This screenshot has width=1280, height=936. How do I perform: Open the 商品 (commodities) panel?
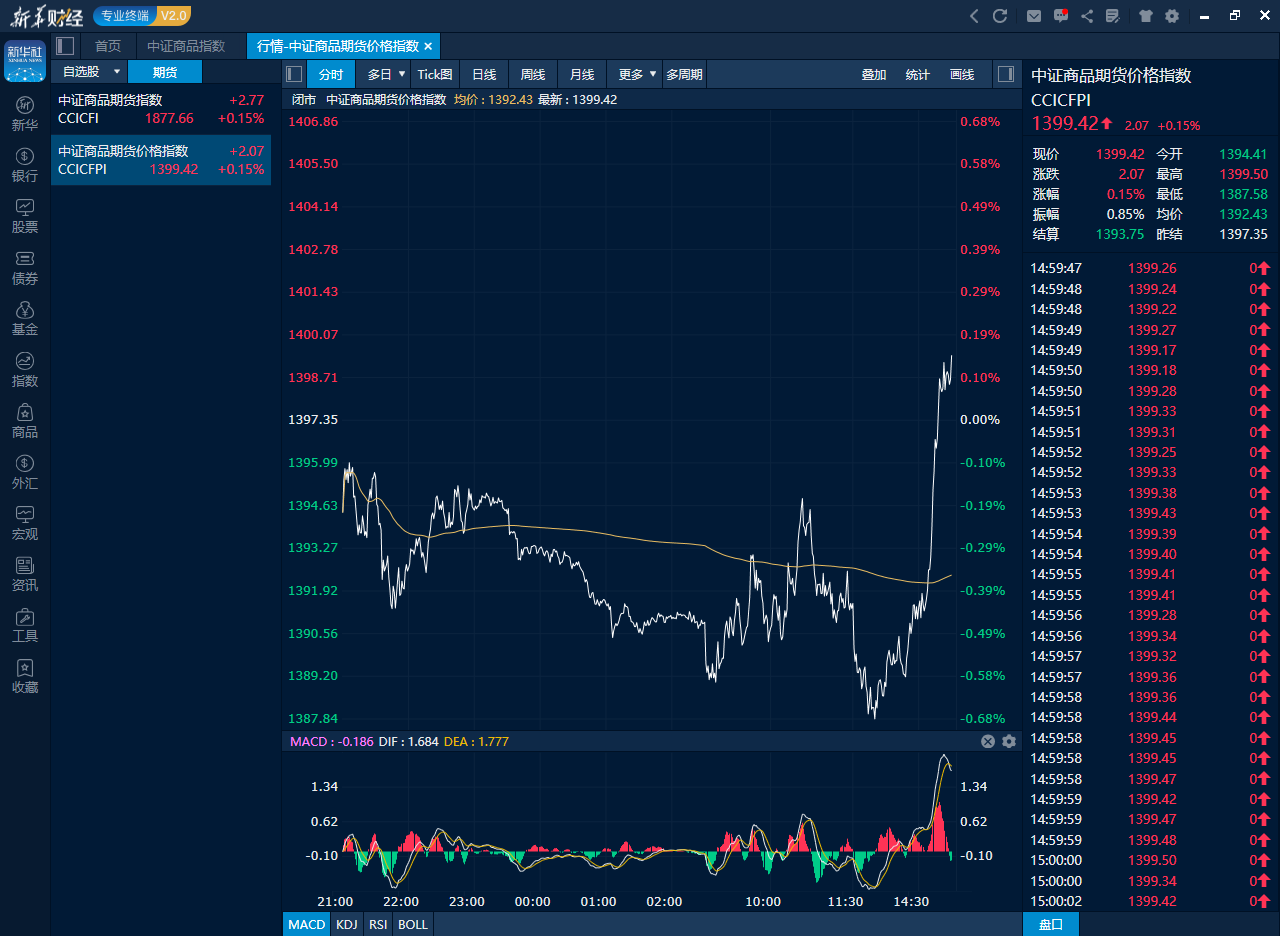click(x=24, y=422)
